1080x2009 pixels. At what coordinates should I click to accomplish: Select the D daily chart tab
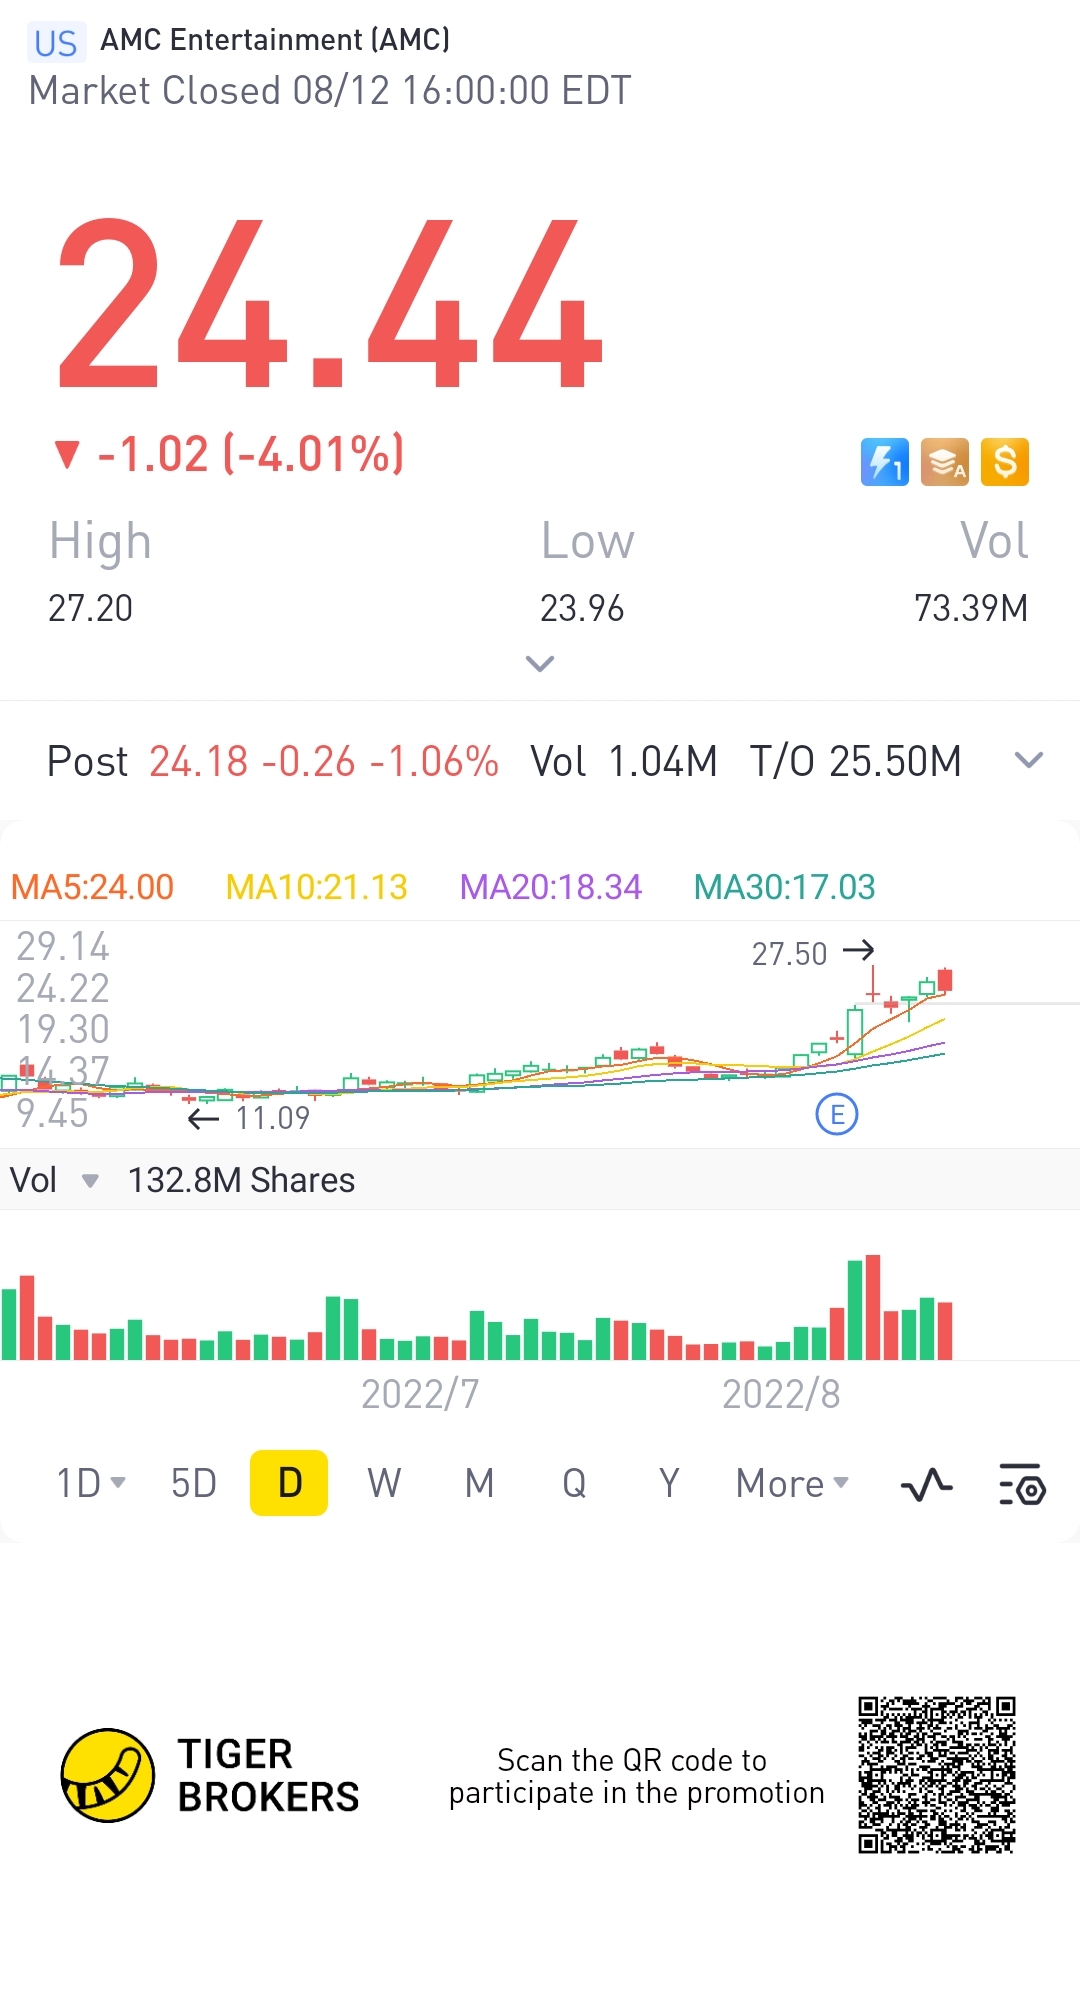(x=289, y=1483)
